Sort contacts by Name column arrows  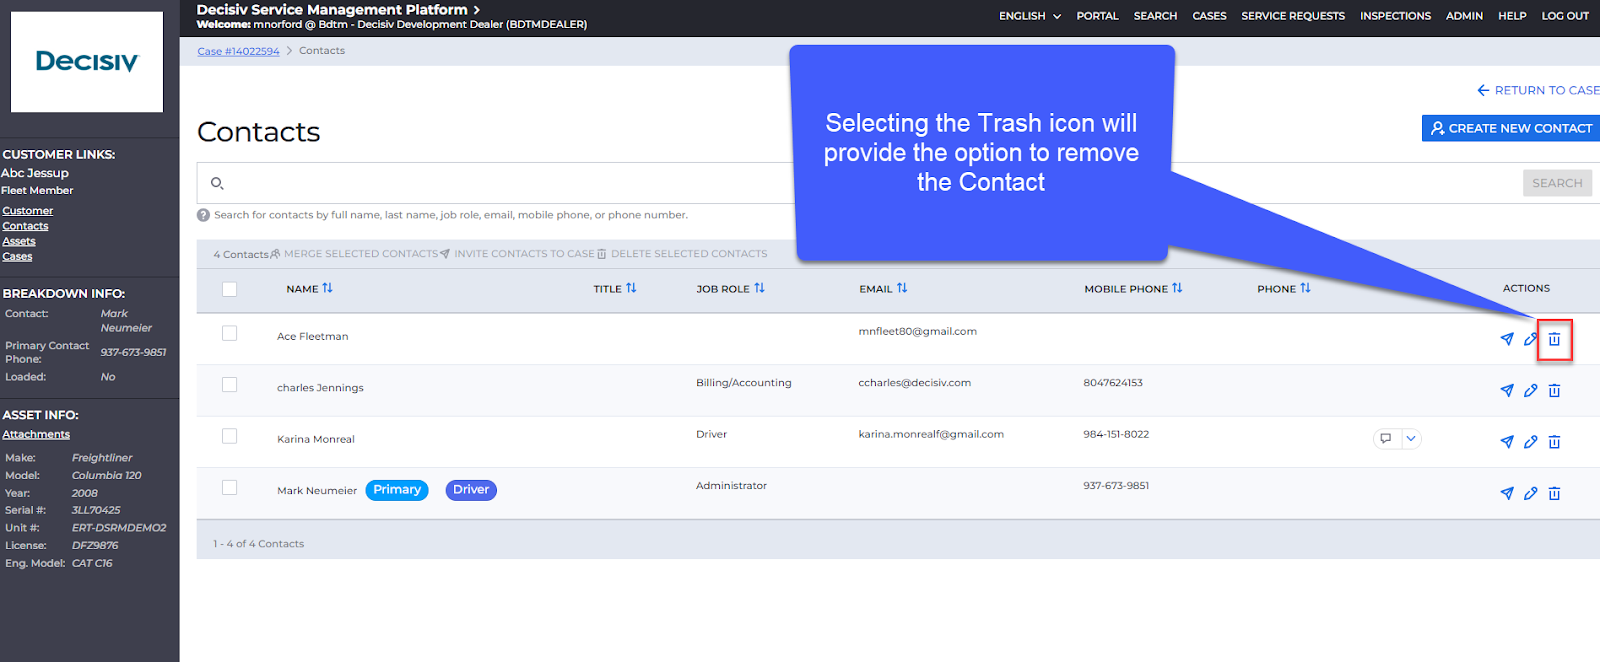point(327,288)
